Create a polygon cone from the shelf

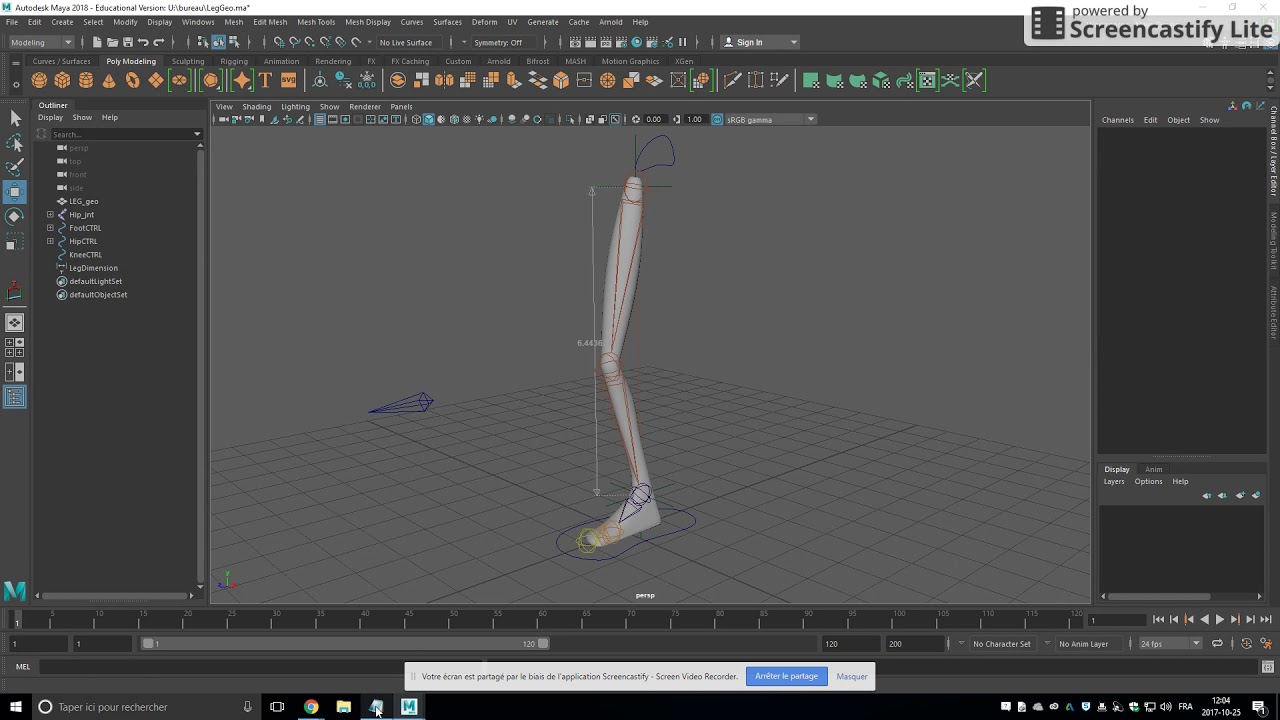click(x=109, y=80)
